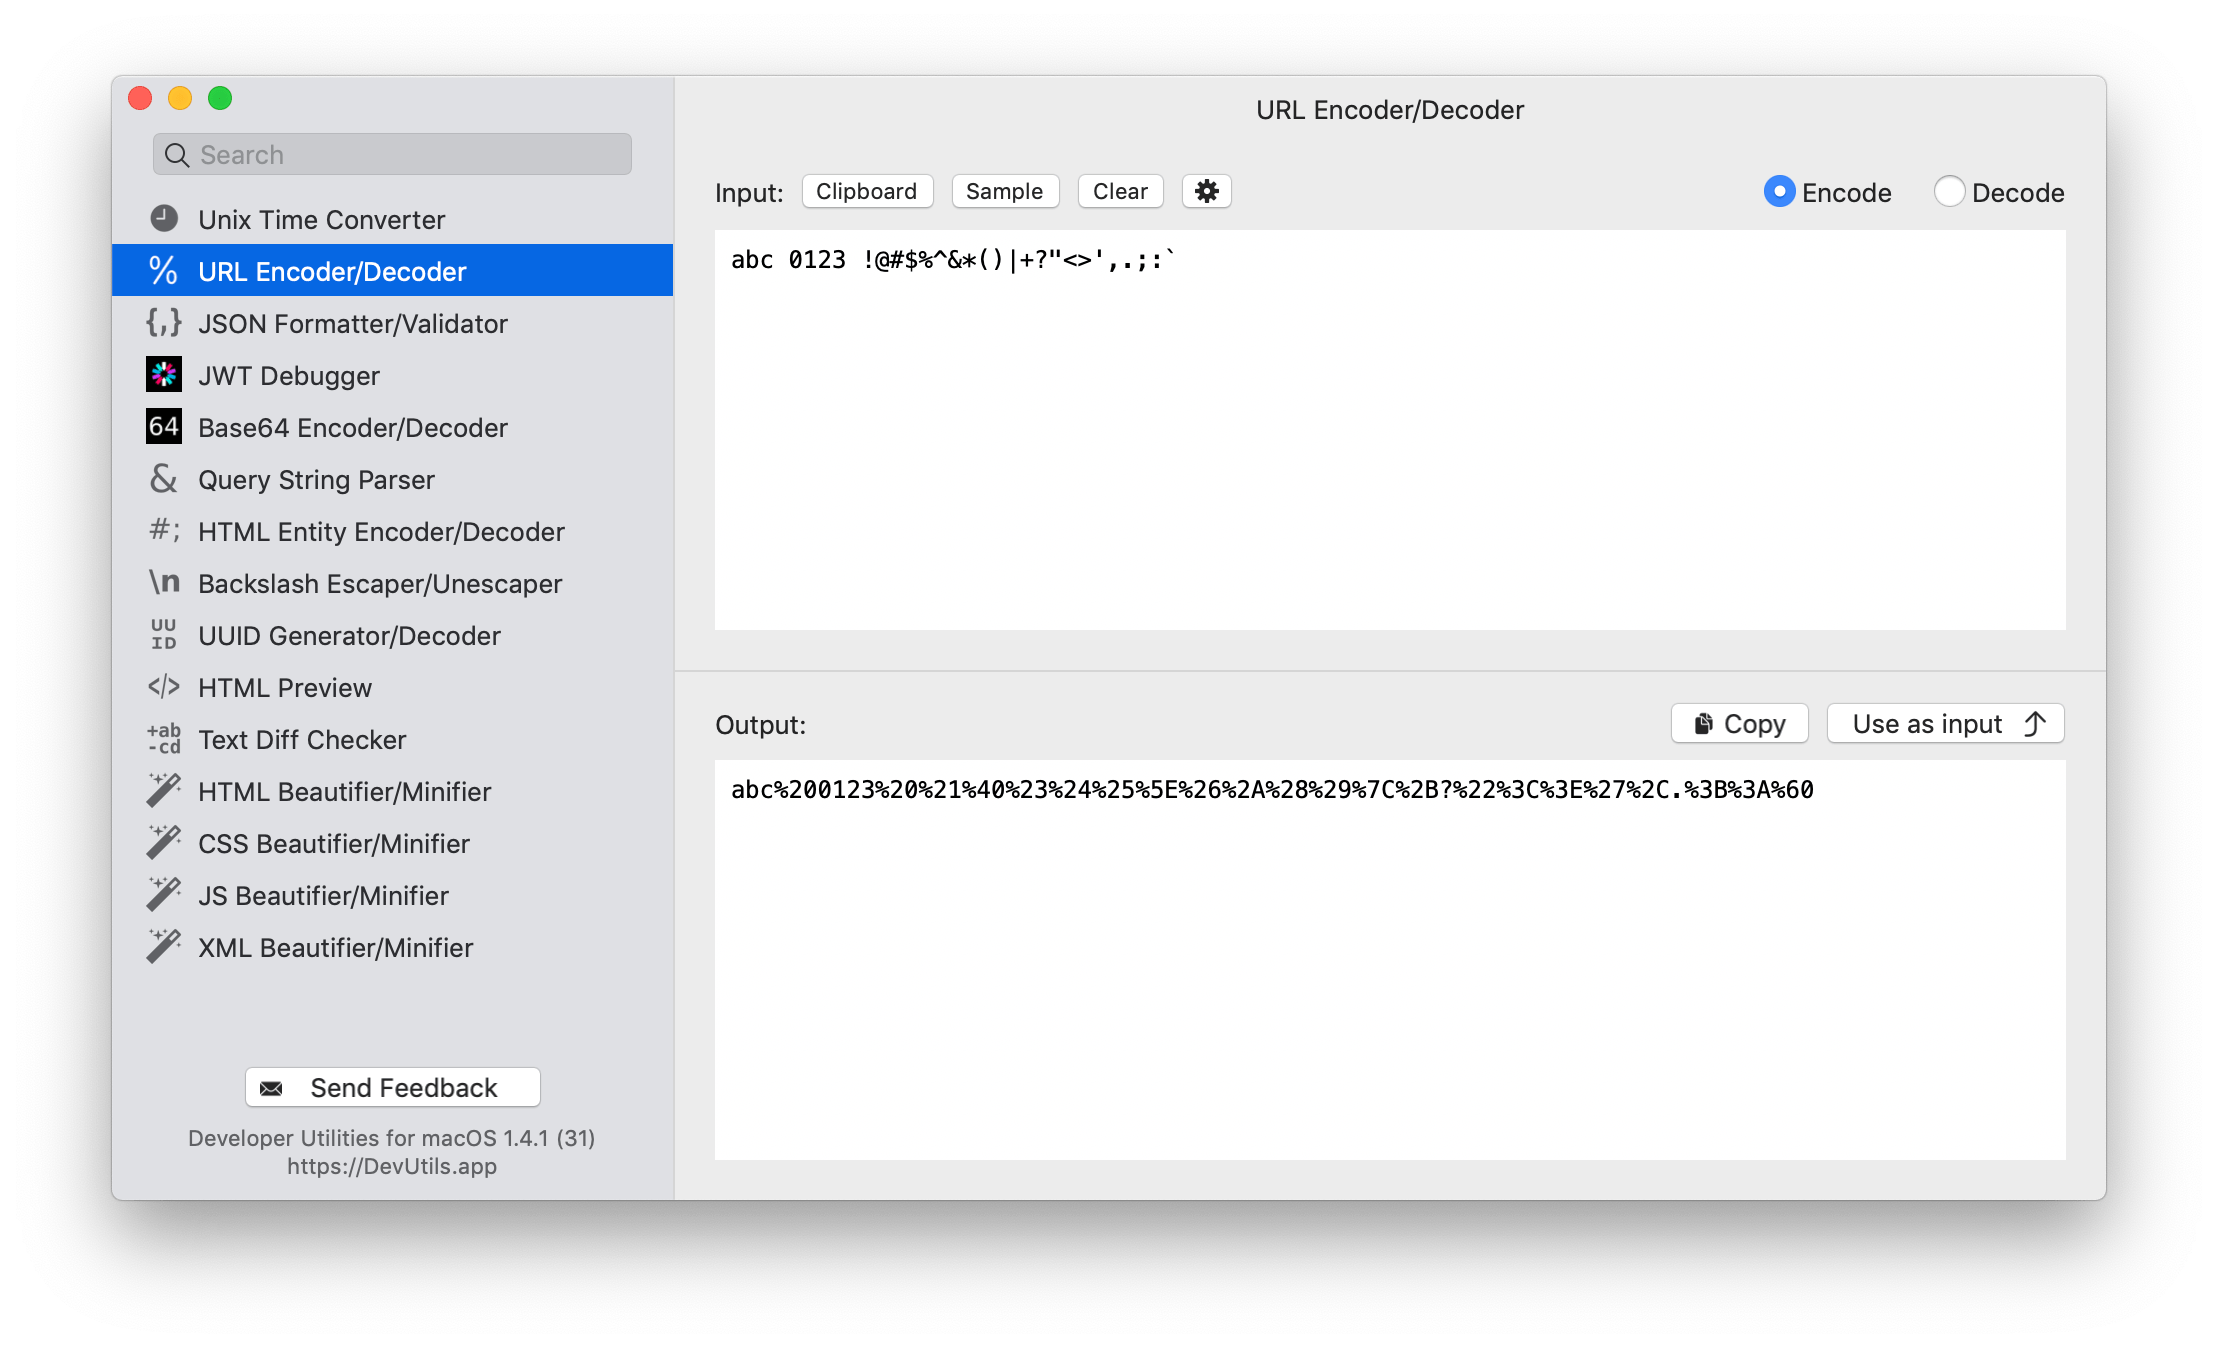Screen dimensions: 2218x1348
Task: Select the Unix Time Converter clock icon
Action: pyautogui.click(x=164, y=218)
